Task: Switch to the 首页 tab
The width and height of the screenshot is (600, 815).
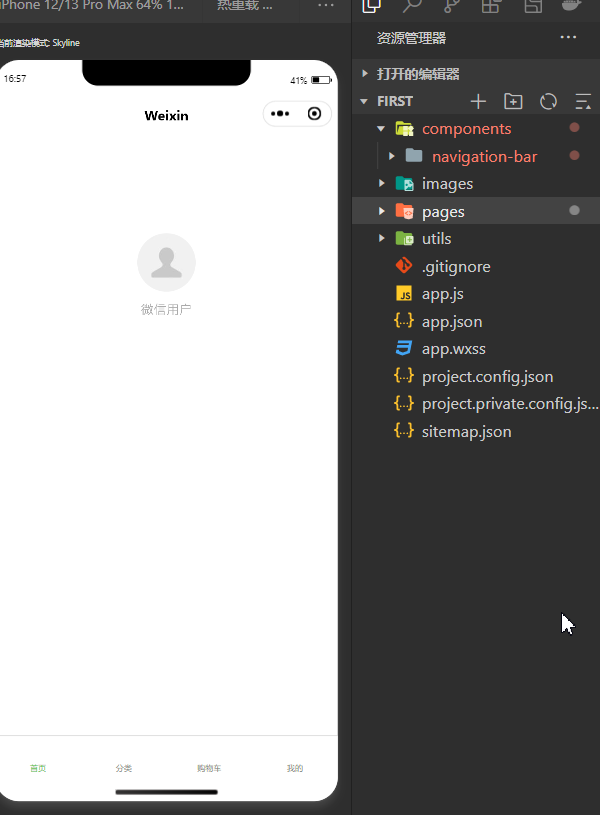Action: (38, 768)
